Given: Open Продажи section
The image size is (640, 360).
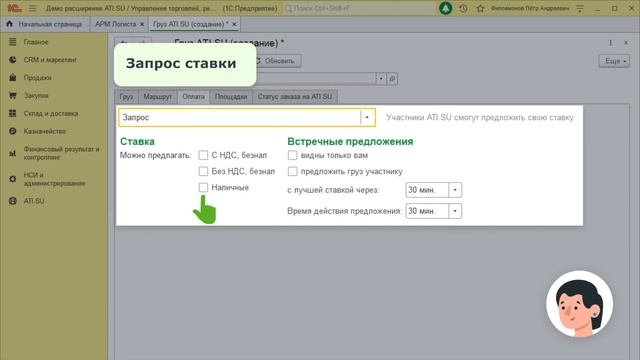Looking at the screenshot, I should pyautogui.click(x=37, y=78).
